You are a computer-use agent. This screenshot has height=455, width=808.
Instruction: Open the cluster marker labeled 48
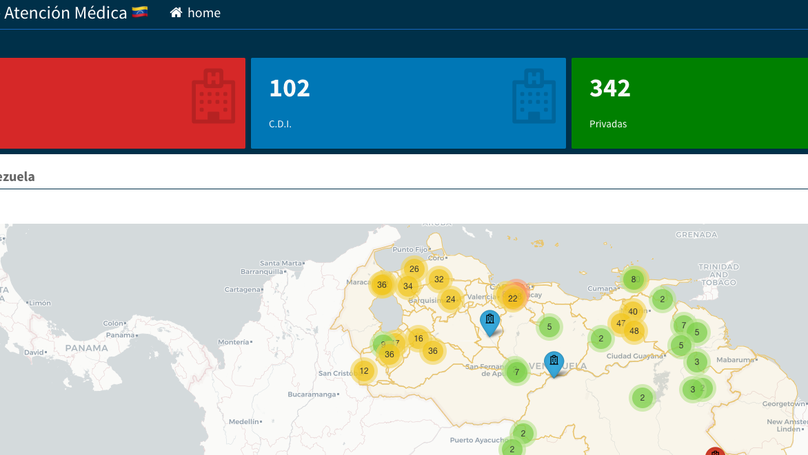634,331
